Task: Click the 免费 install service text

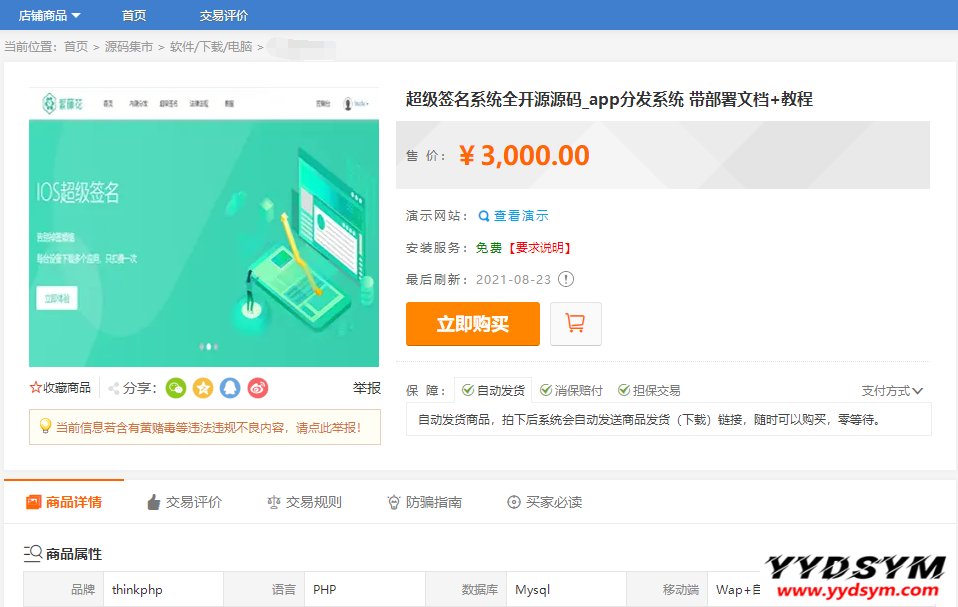Action: [489, 247]
